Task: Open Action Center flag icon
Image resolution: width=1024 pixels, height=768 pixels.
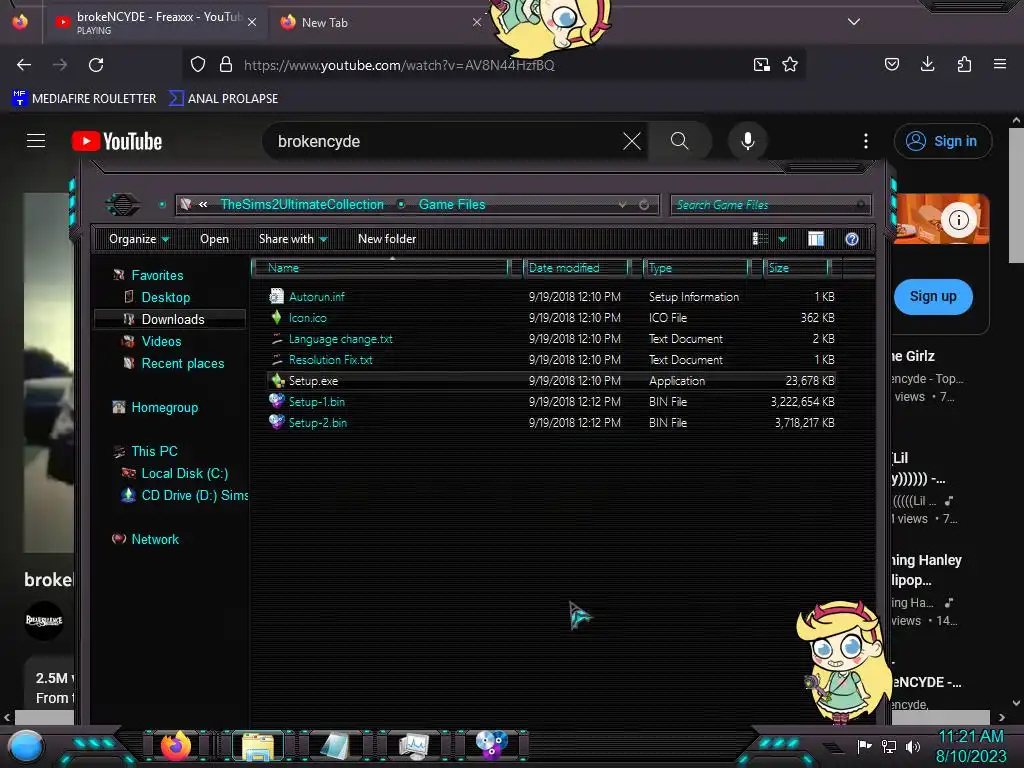Action: coord(865,746)
